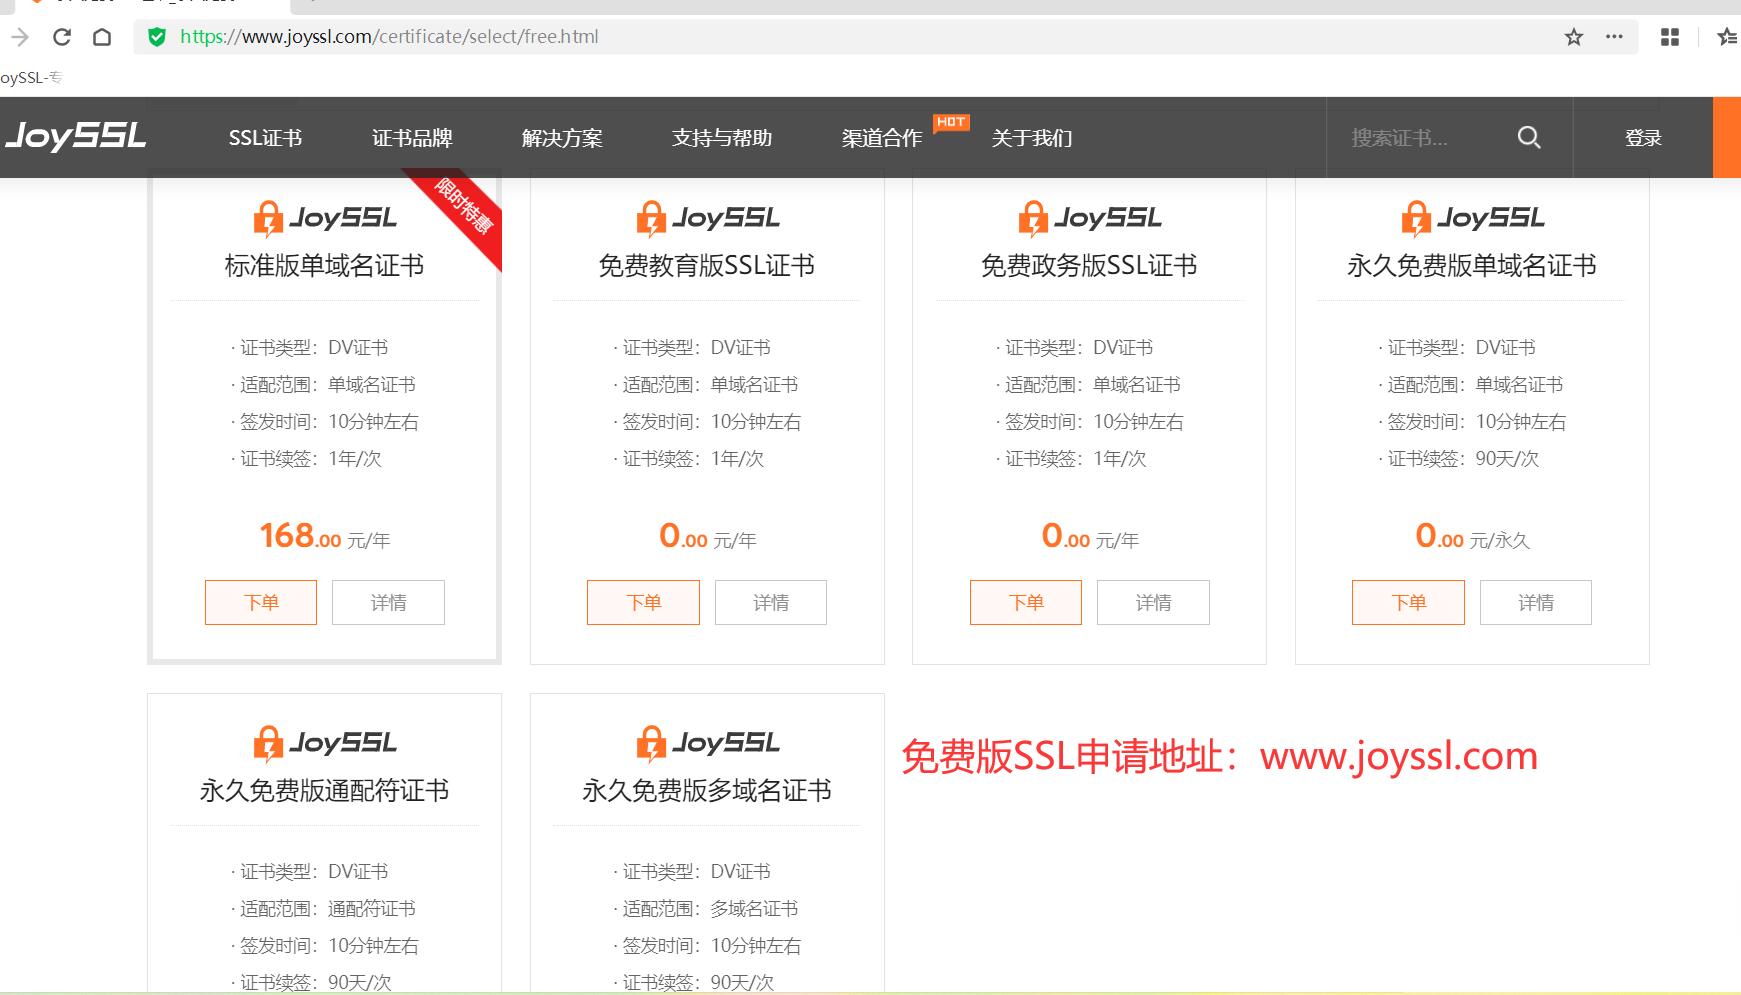1741x995 pixels.
Task: Open the 证书品牌 menu
Action: 412,138
